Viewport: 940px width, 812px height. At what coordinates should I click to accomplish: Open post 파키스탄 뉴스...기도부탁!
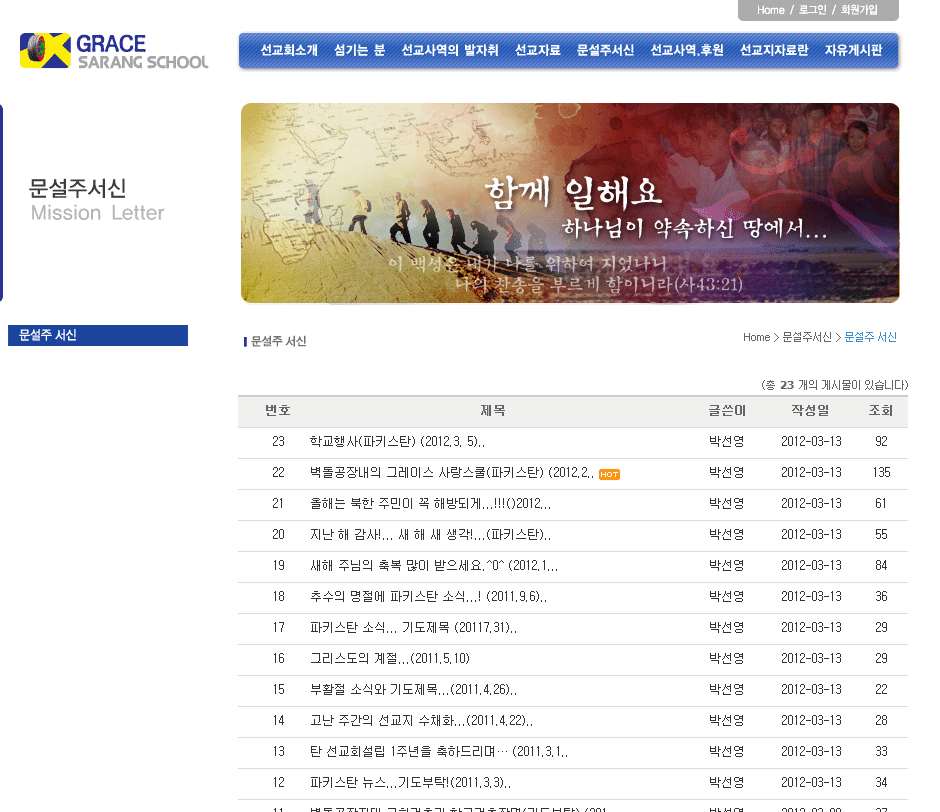410,783
